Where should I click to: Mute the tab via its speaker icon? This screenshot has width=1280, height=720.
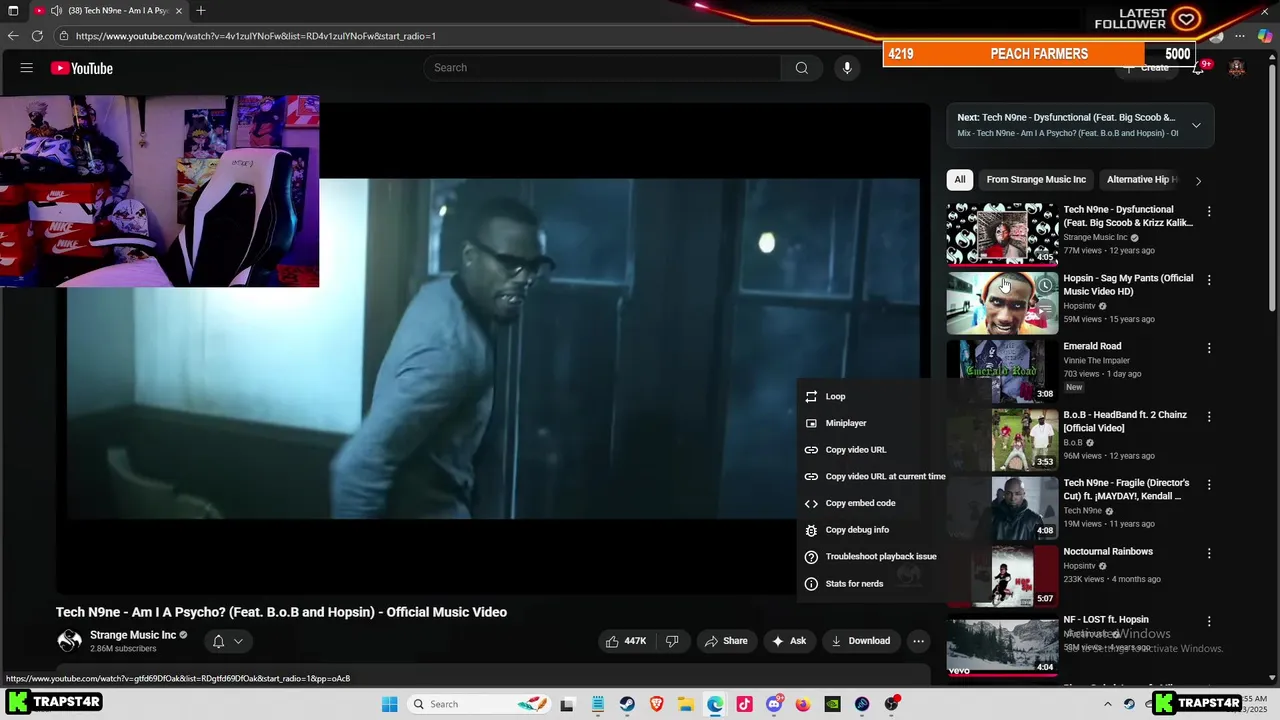point(57,11)
